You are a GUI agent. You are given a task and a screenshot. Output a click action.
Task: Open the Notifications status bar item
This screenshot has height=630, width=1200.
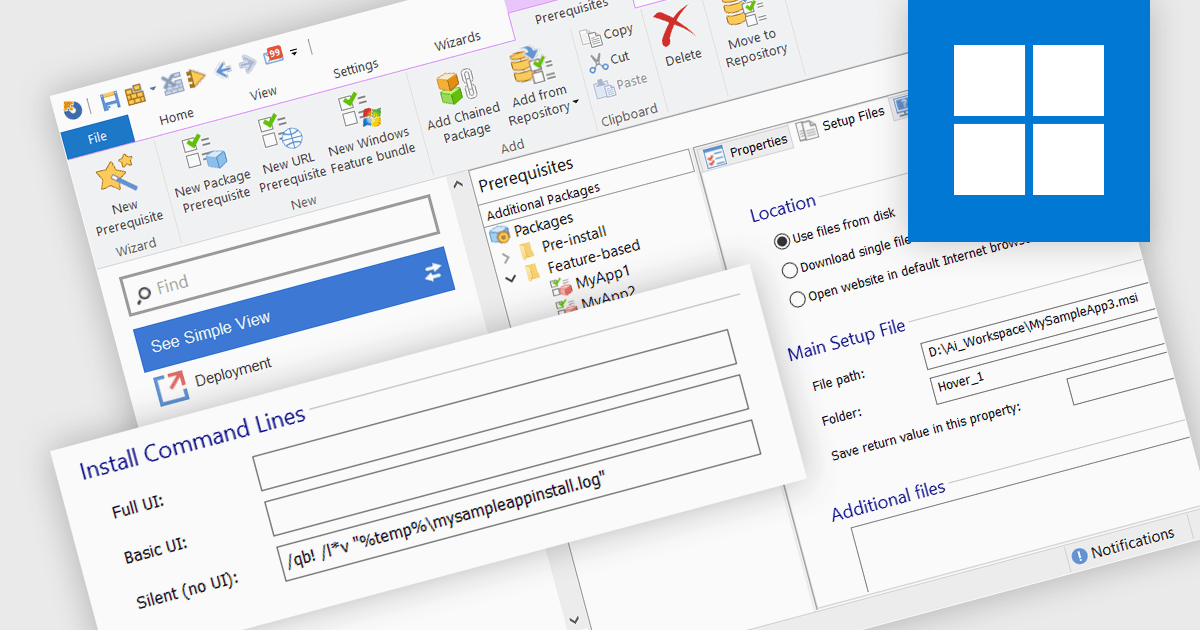click(x=1121, y=544)
